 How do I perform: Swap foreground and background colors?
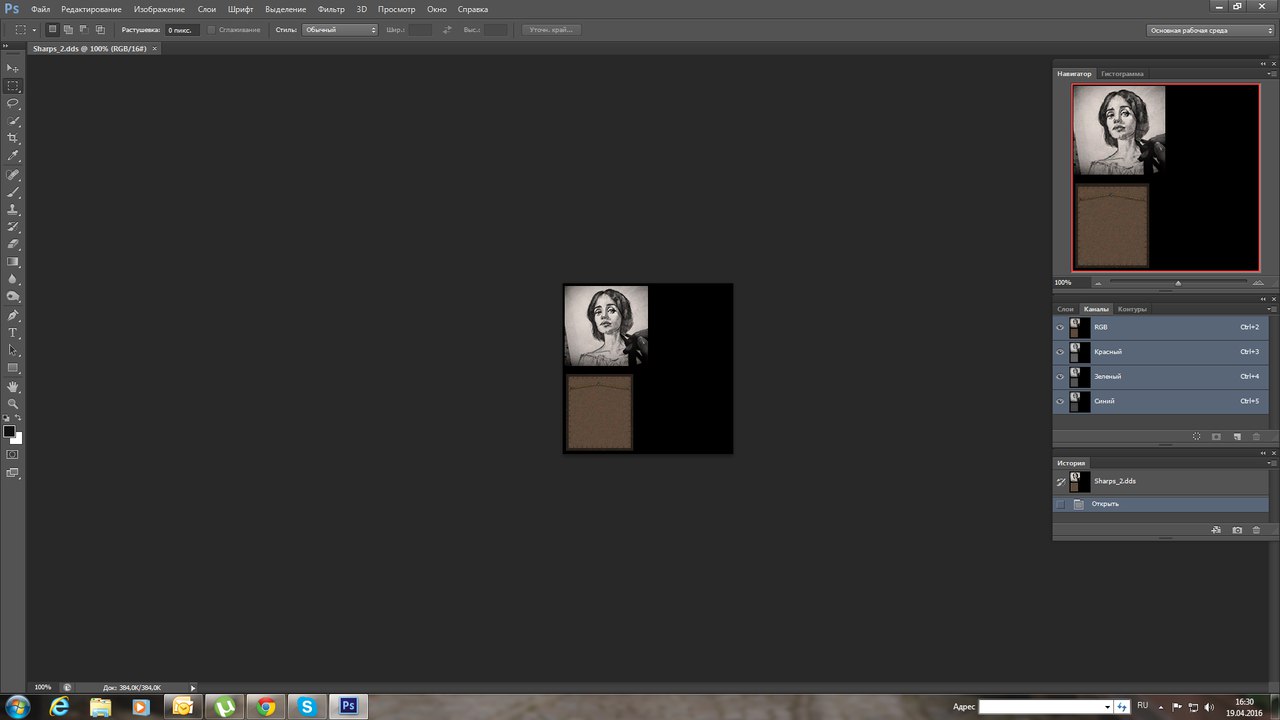(18, 418)
